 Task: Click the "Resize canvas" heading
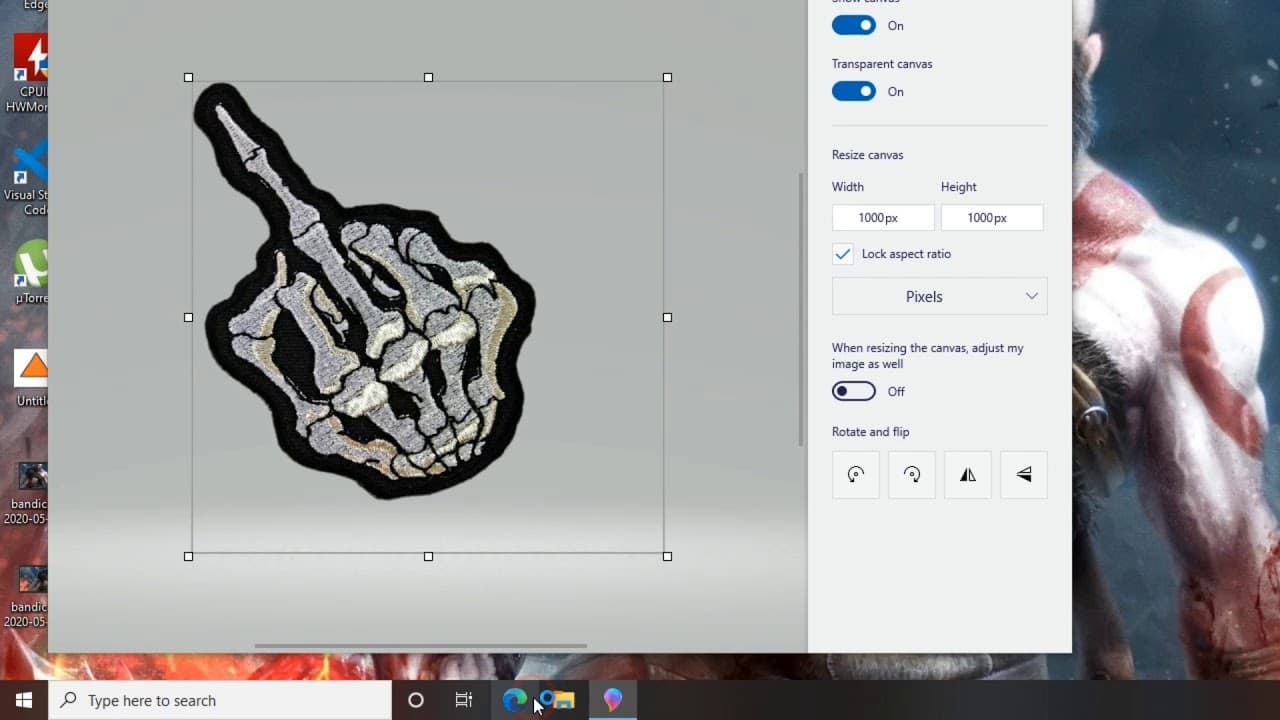tap(868, 155)
